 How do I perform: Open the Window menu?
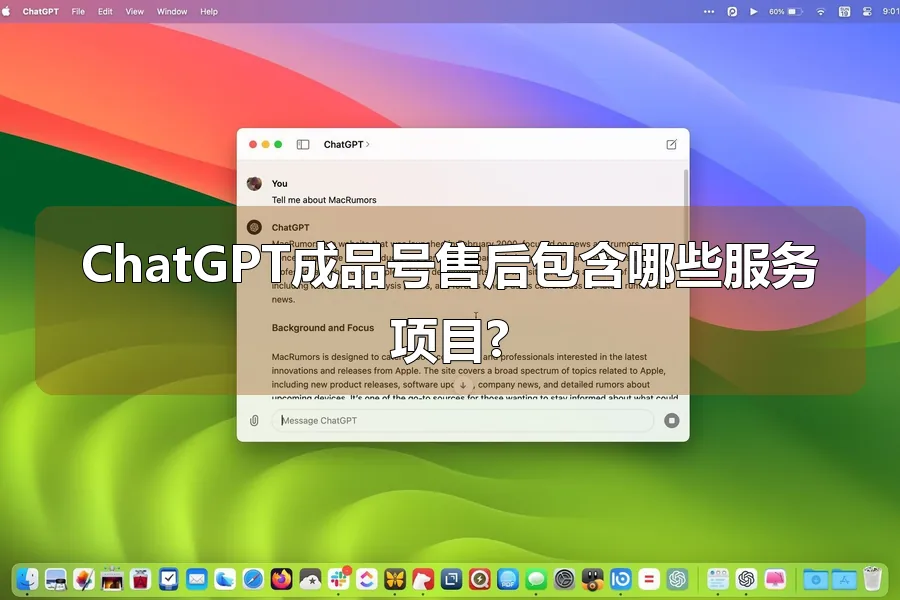(x=172, y=11)
